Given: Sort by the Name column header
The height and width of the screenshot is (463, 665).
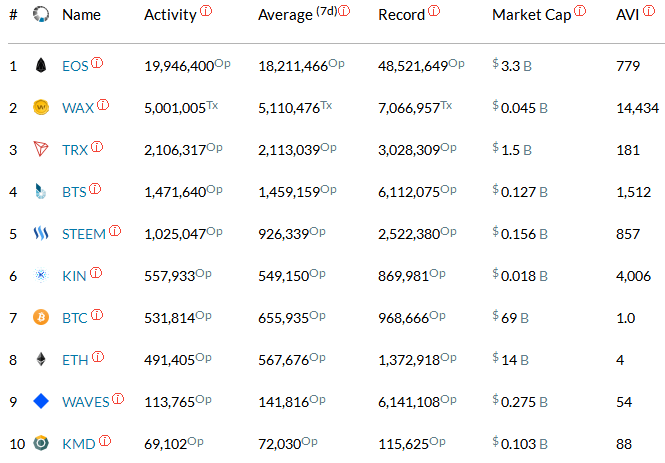Looking at the screenshot, I should (81, 15).
